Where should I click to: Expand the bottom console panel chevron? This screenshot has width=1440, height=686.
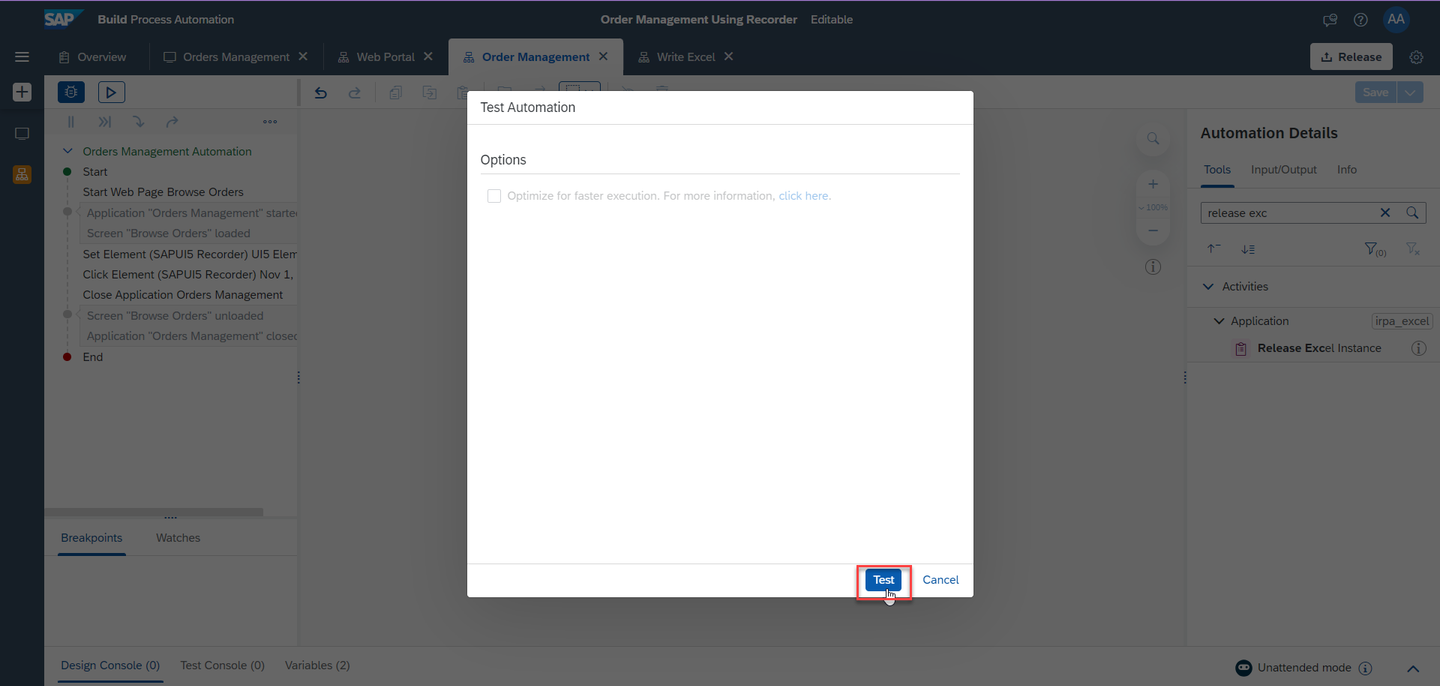tap(1413, 668)
